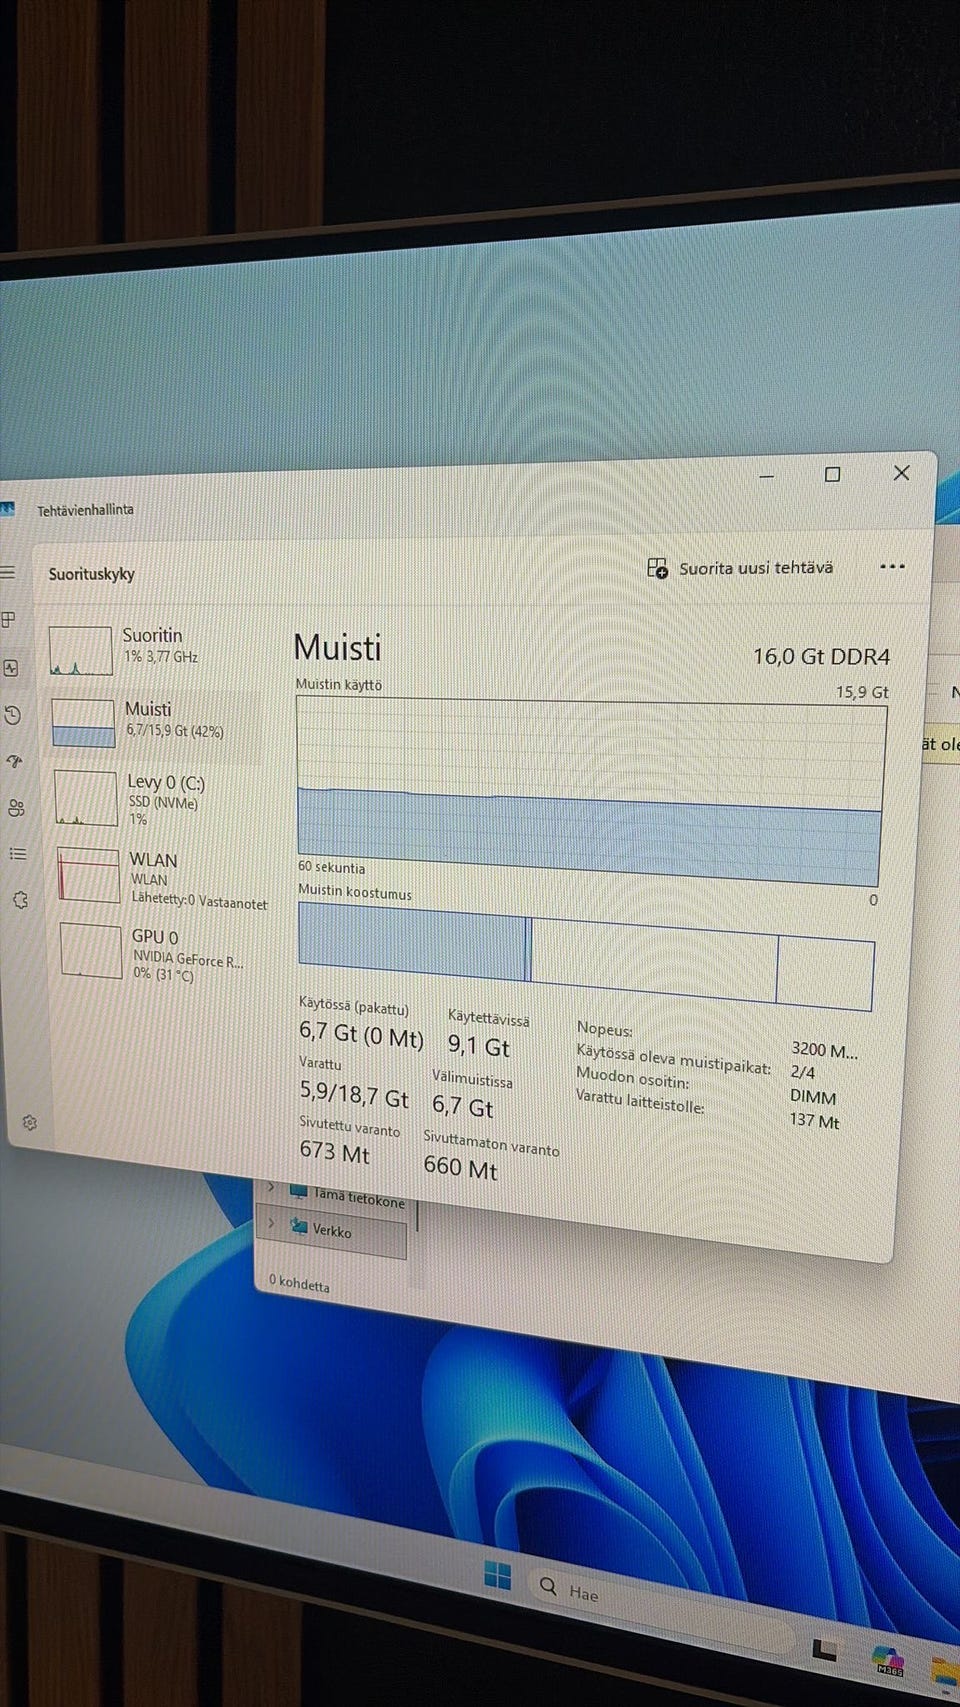The image size is (960, 1707).
Task: Open Task View on the taskbar
Action: tap(824, 1649)
